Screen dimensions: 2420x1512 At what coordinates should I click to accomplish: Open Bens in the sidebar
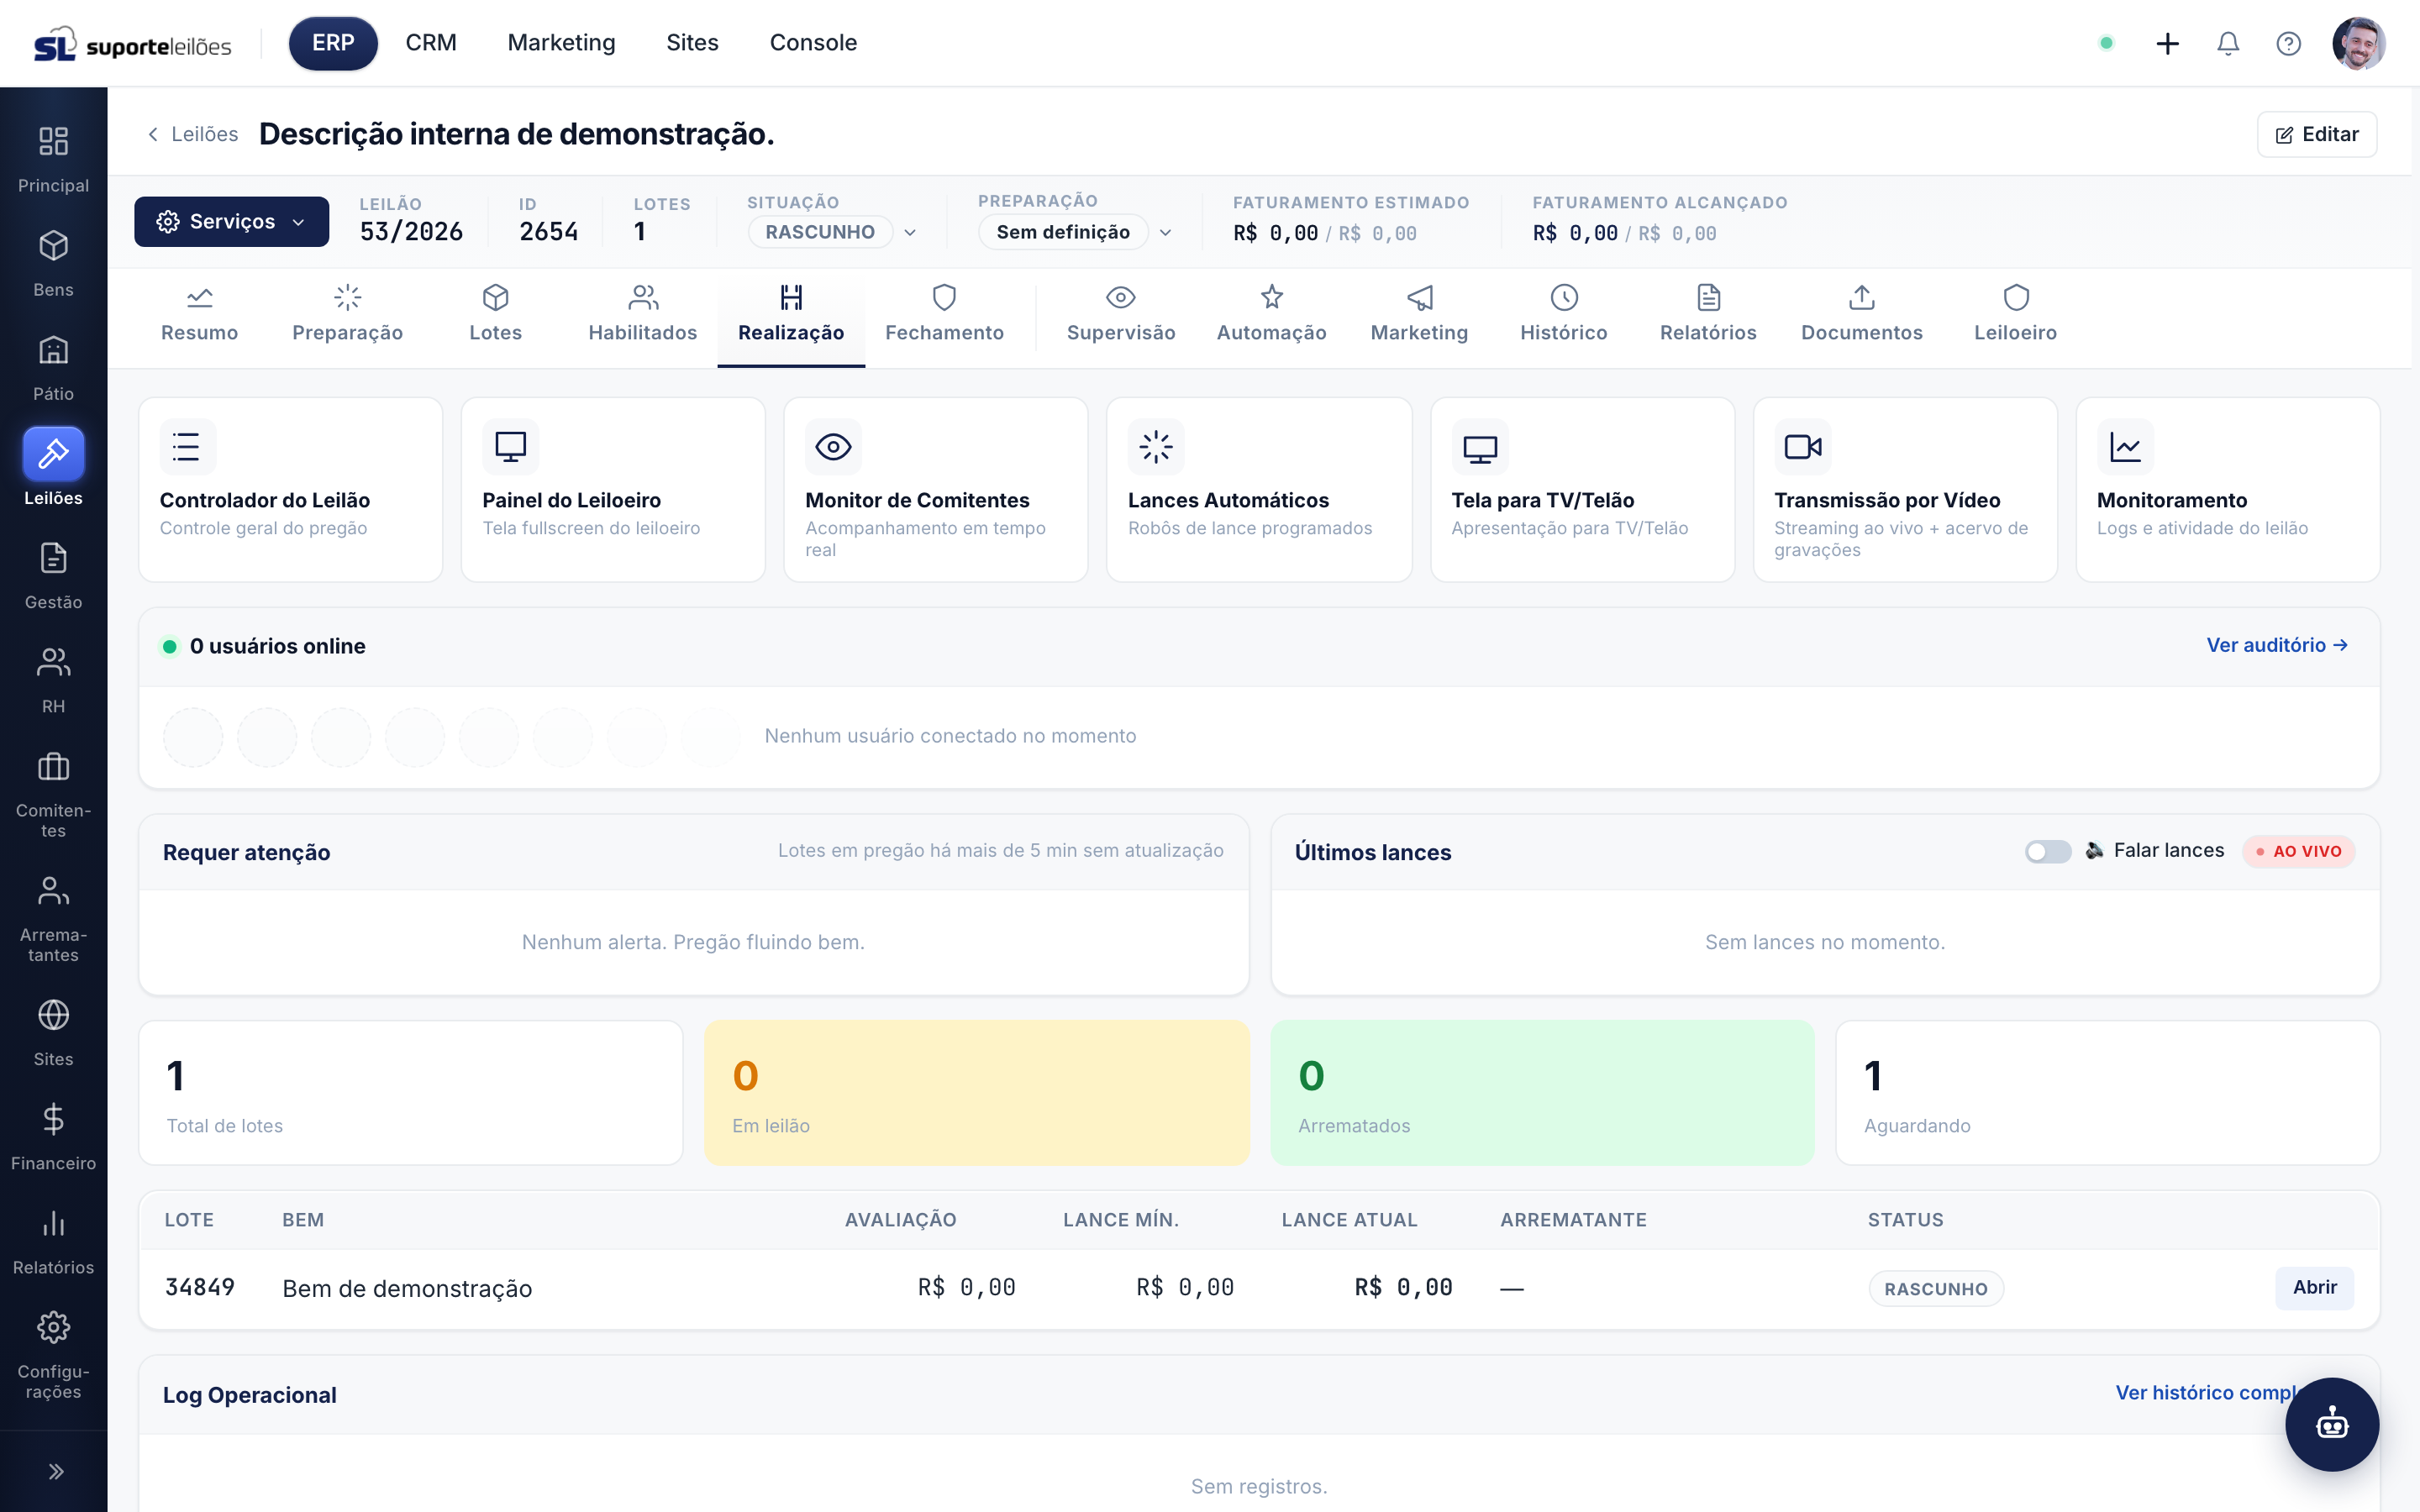(x=53, y=263)
